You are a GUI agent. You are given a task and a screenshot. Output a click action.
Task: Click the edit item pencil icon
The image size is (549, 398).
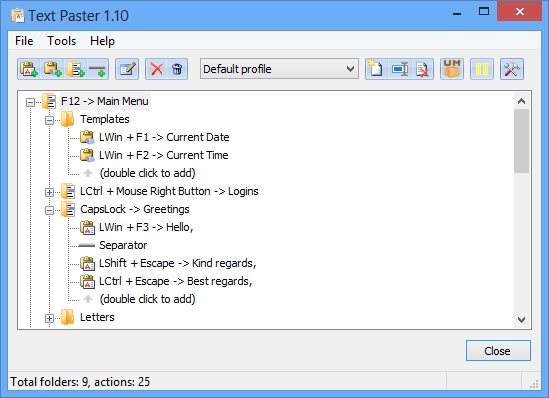click(127, 69)
